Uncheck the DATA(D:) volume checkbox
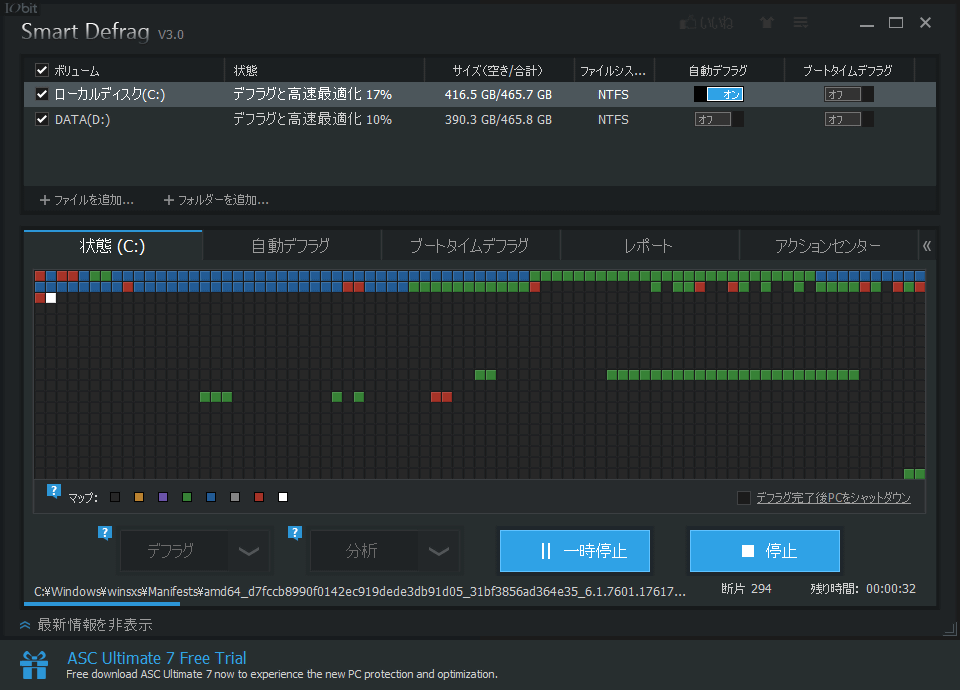Image resolution: width=960 pixels, height=690 pixels. pyautogui.click(x=42, y=119)
